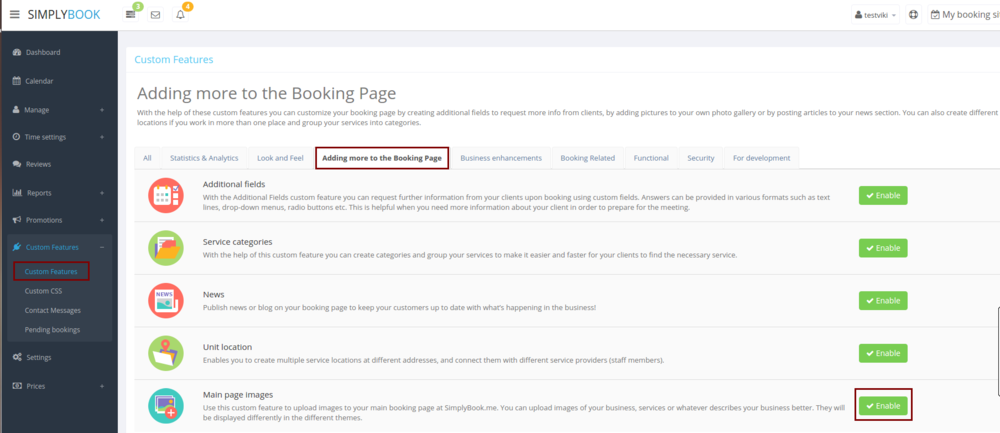Screen dimensions: 1000x433
Task: Click the Additional fields feature icon
Action: click(165, 195)
